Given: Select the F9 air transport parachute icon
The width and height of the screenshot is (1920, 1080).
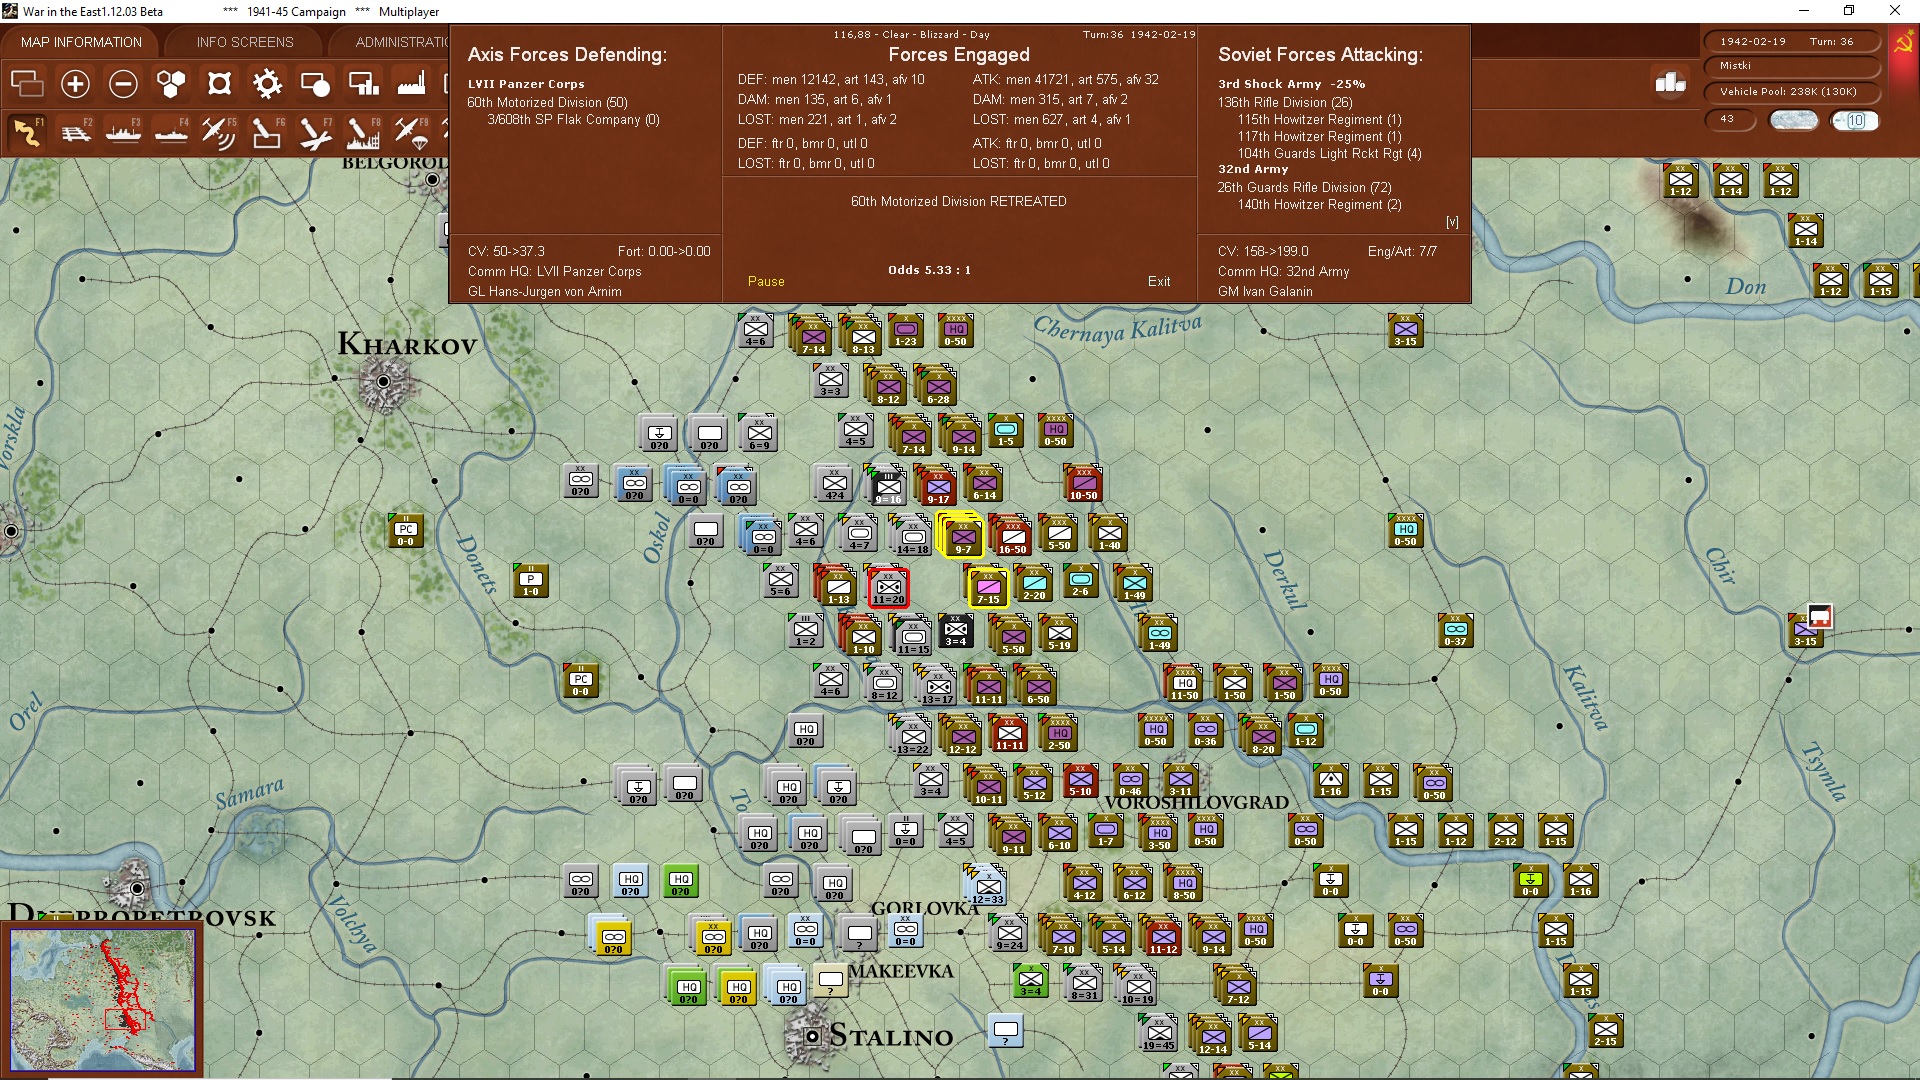Looking at the screenshot, I should (411, 132).
